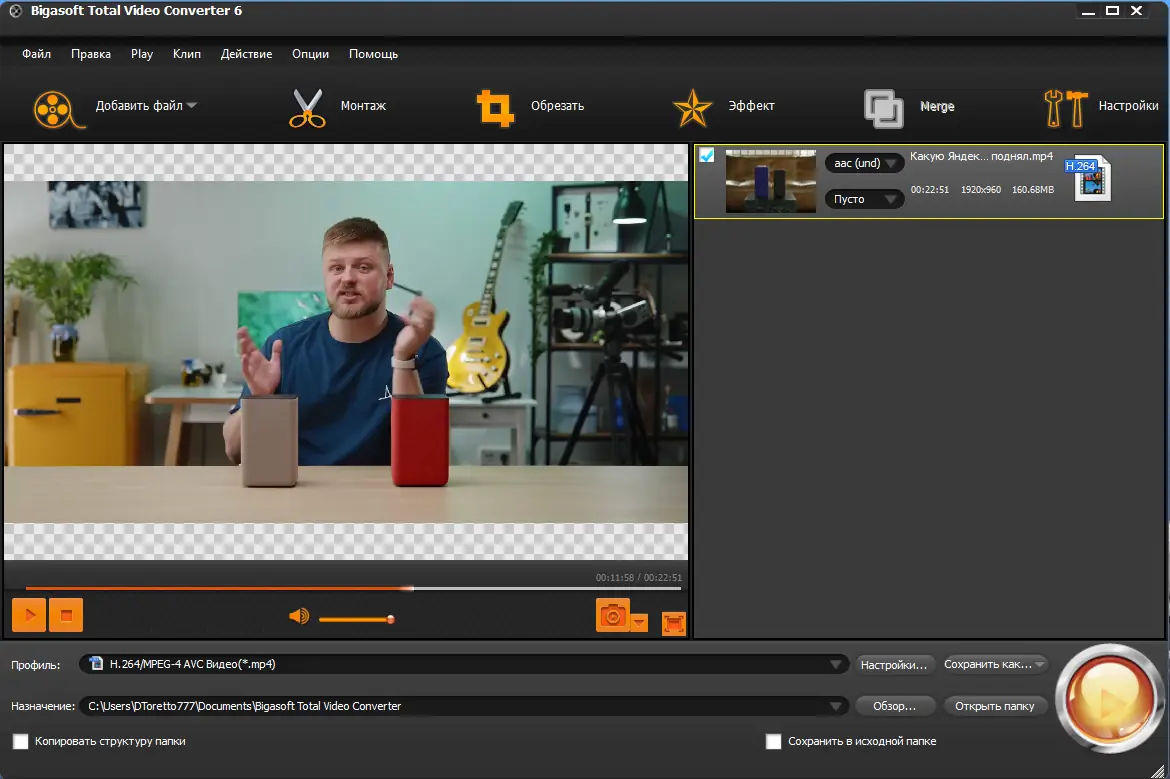The height and width of the screenshot is (779, 1170).
Task: Select the Crop (Обрезать) tool icon
Action: (x=494, y=108)
